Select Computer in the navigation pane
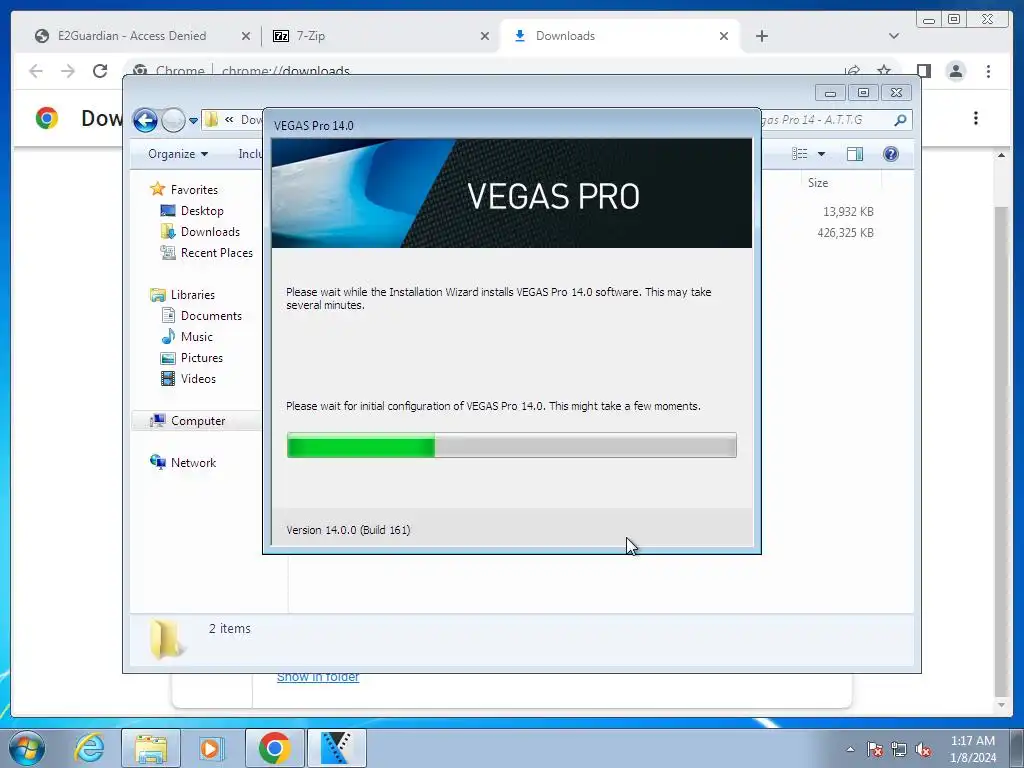 click(198, 421)
